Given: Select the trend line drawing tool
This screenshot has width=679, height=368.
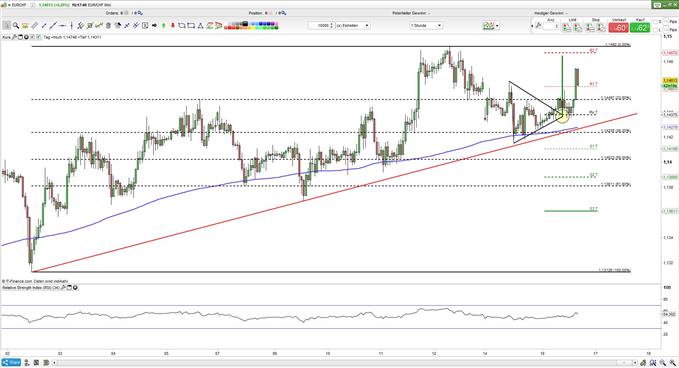Looking at the screenshot, I should tap(53, 26).
